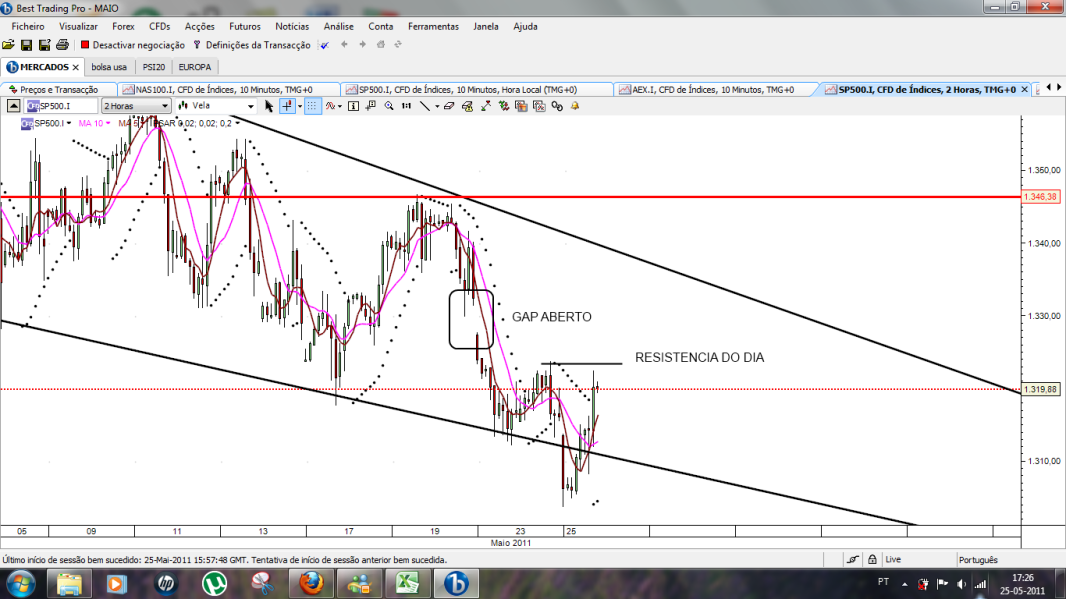Close the SP500.I 2 Horas chart tab
Image resolution: width=1066 pixels, height=599 pixels.
1025,90
